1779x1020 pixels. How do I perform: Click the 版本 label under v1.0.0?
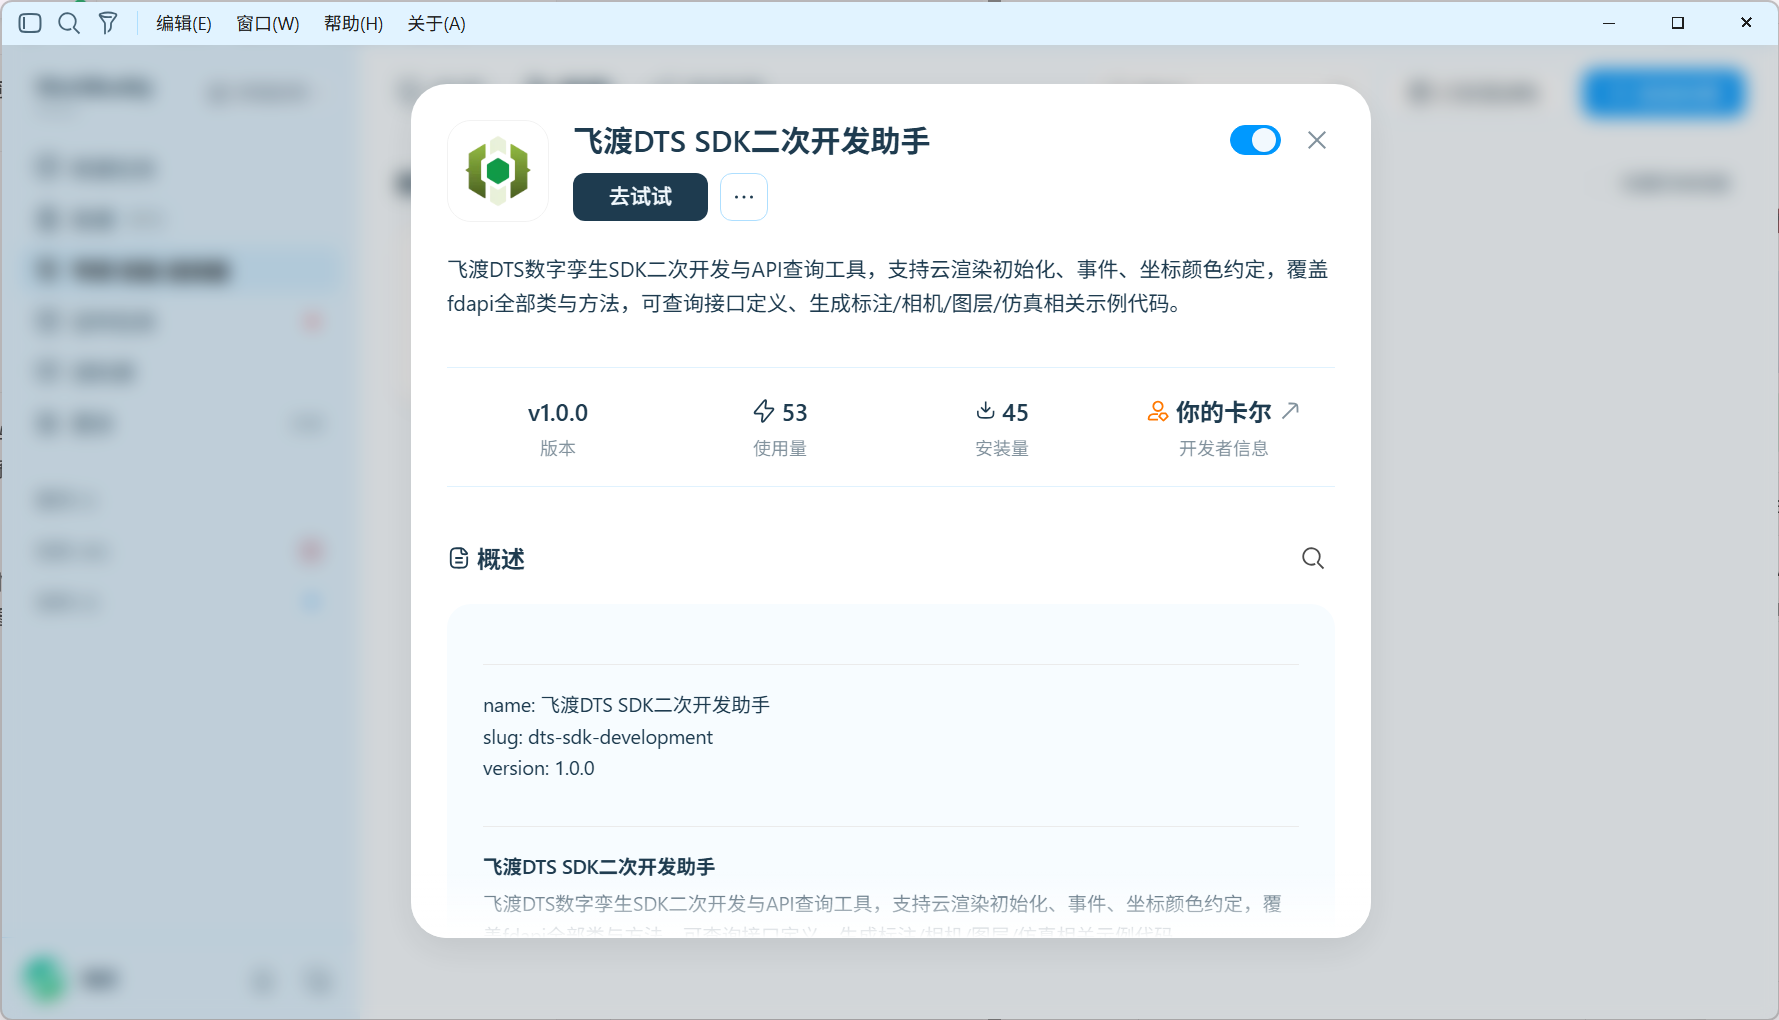point(558,448)
